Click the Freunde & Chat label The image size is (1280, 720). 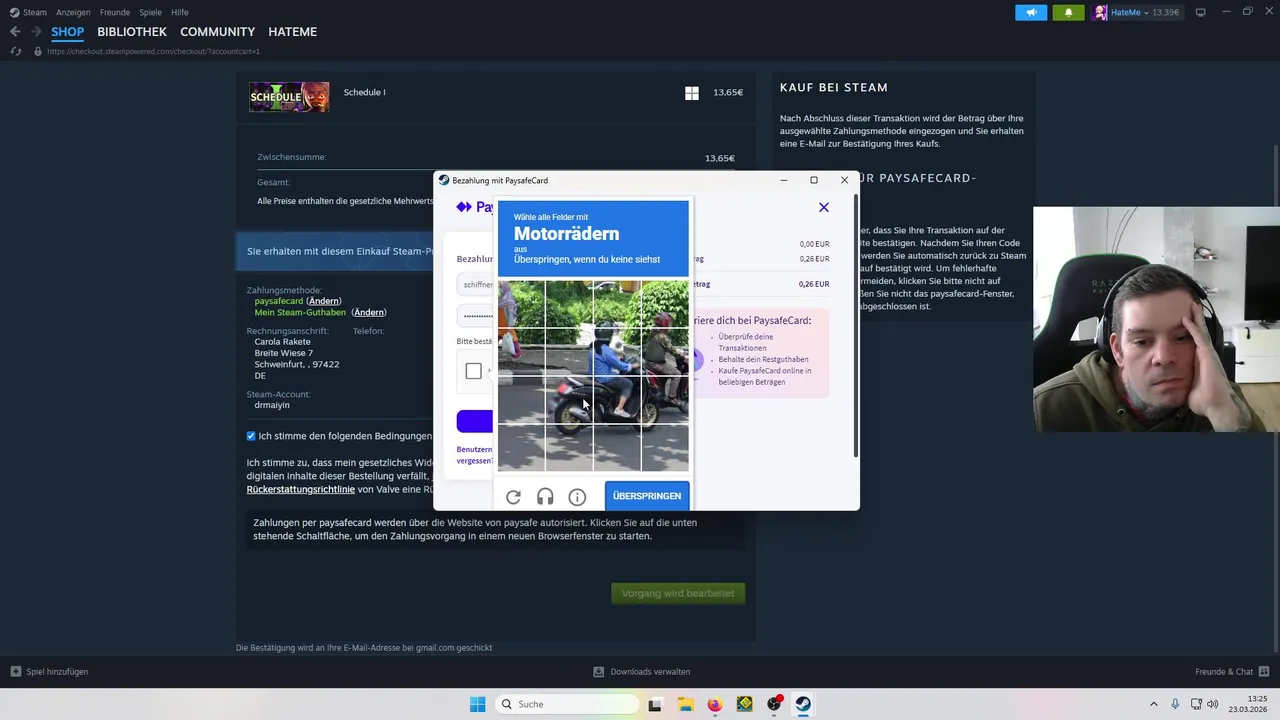pos(1224,672)
